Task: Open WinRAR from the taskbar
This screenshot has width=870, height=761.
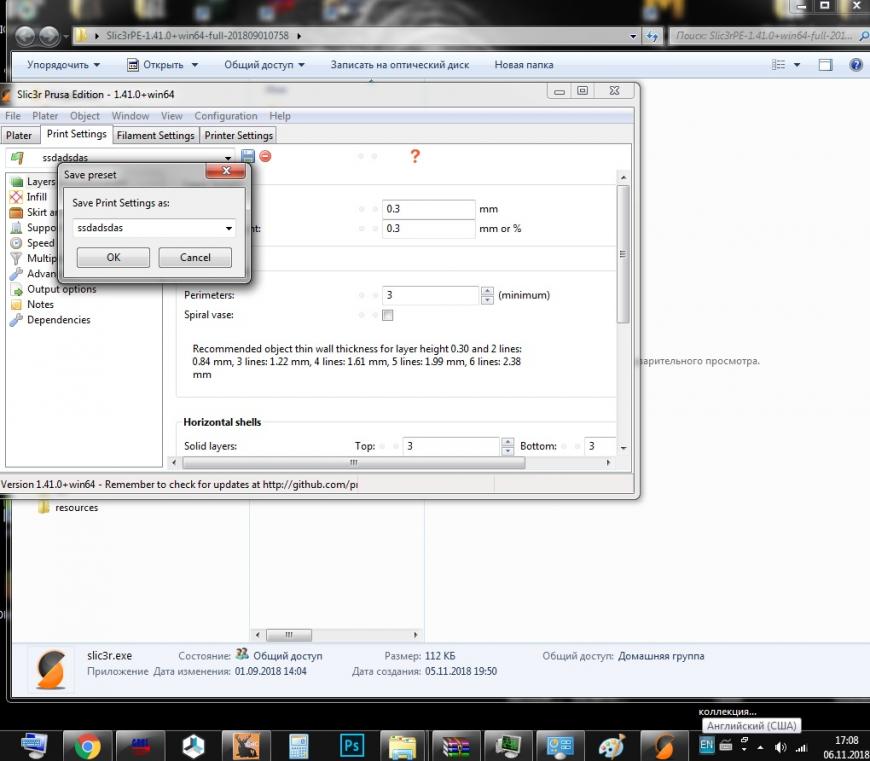Action: point(456,745)
